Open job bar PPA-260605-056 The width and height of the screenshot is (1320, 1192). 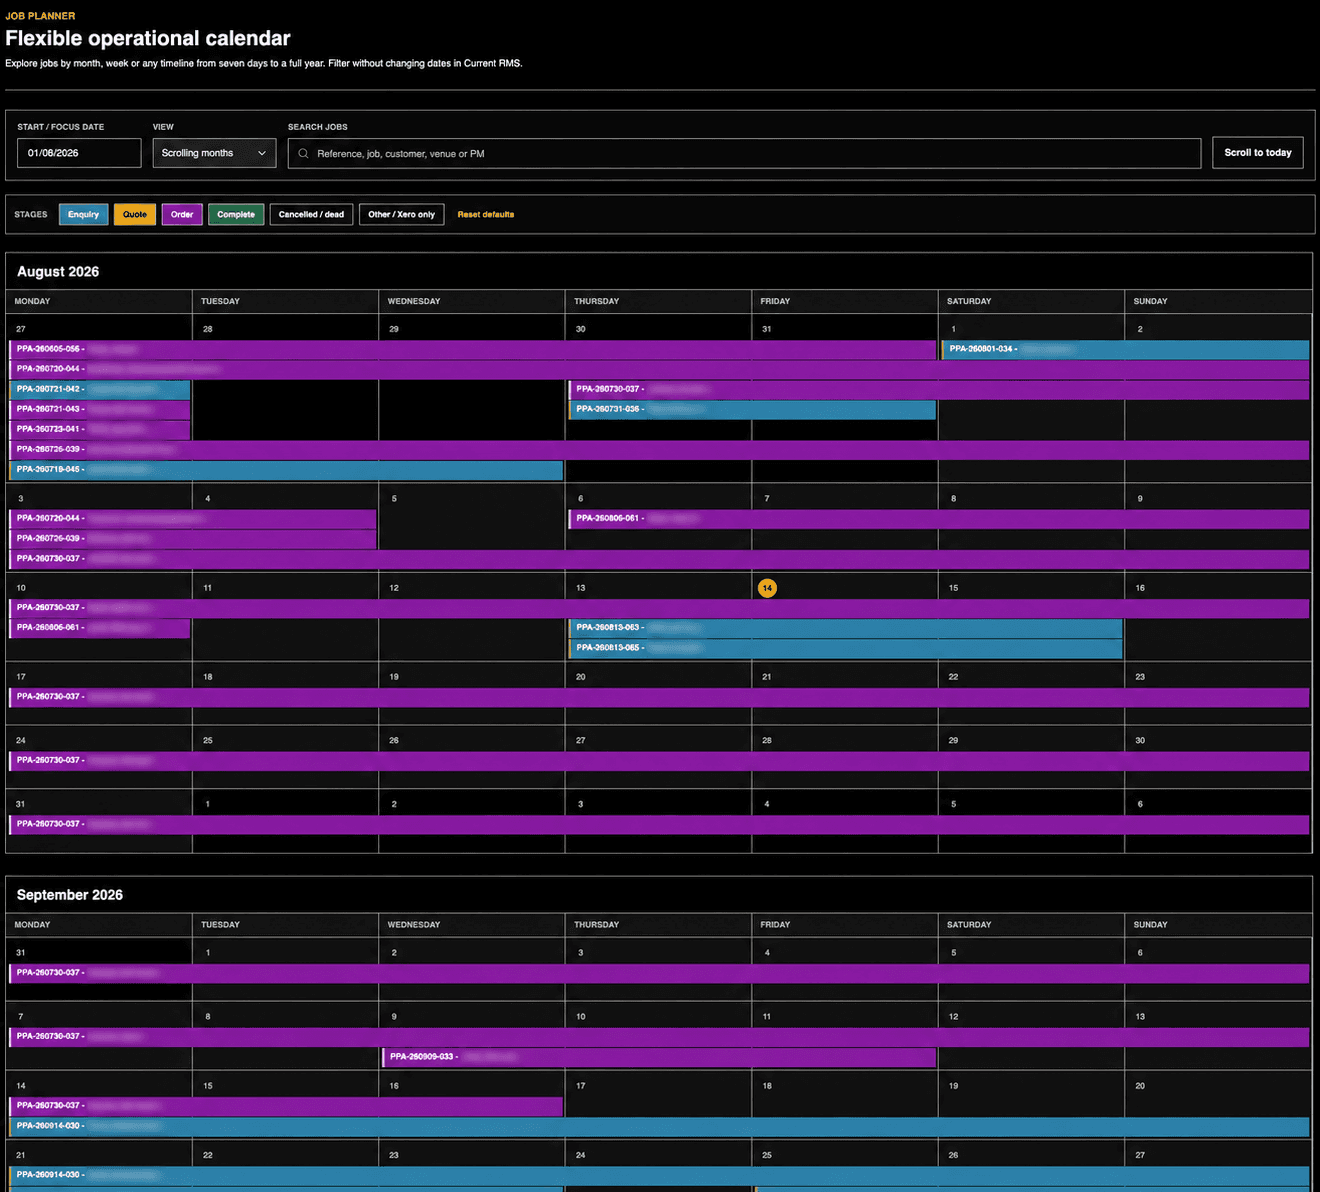473,349
